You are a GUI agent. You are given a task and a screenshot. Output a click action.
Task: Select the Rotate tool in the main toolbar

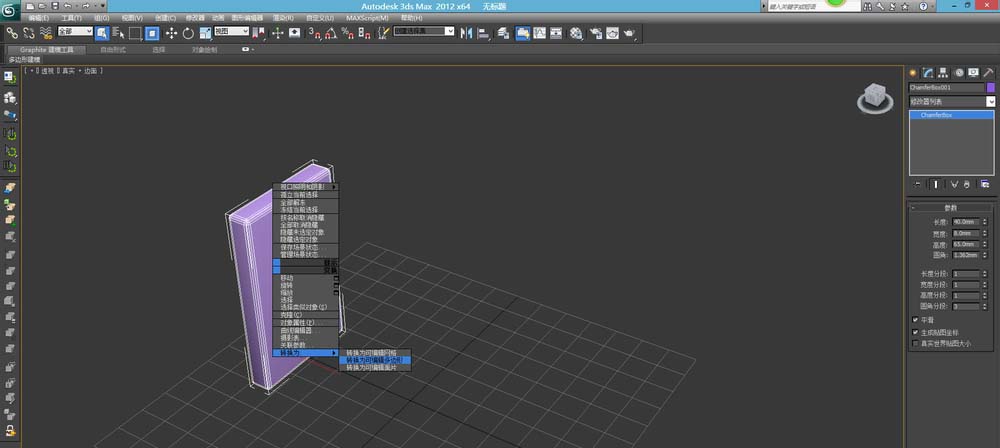[x=188, y=33]
